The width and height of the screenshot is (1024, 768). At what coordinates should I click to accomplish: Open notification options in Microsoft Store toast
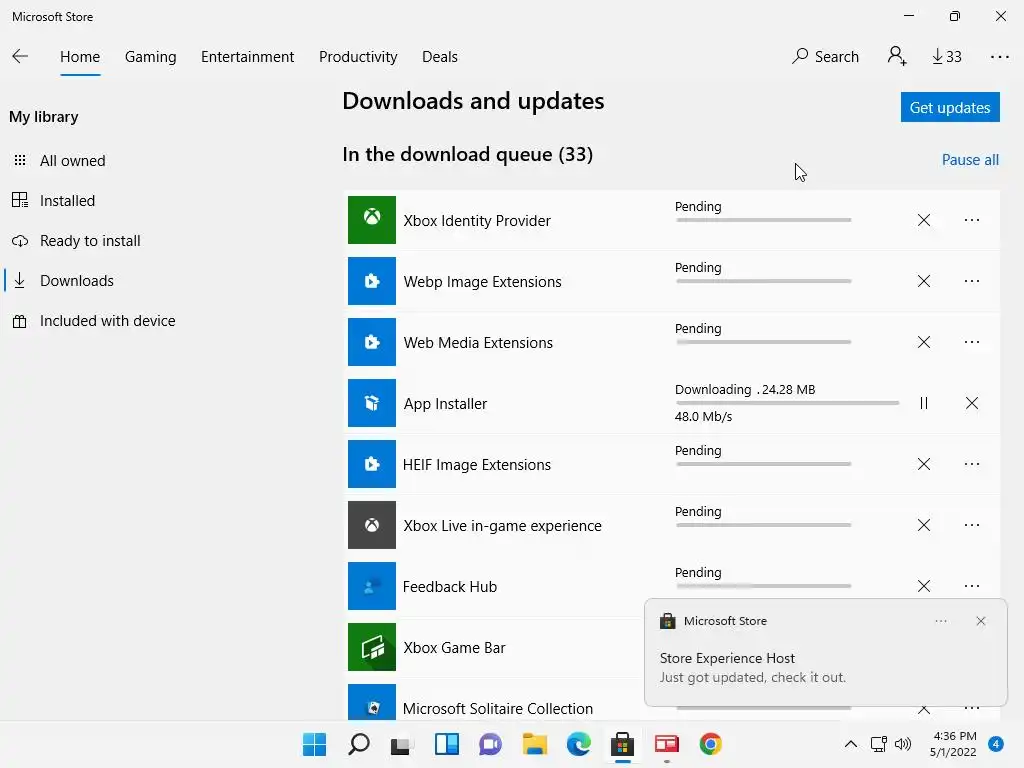pos(940,621)
